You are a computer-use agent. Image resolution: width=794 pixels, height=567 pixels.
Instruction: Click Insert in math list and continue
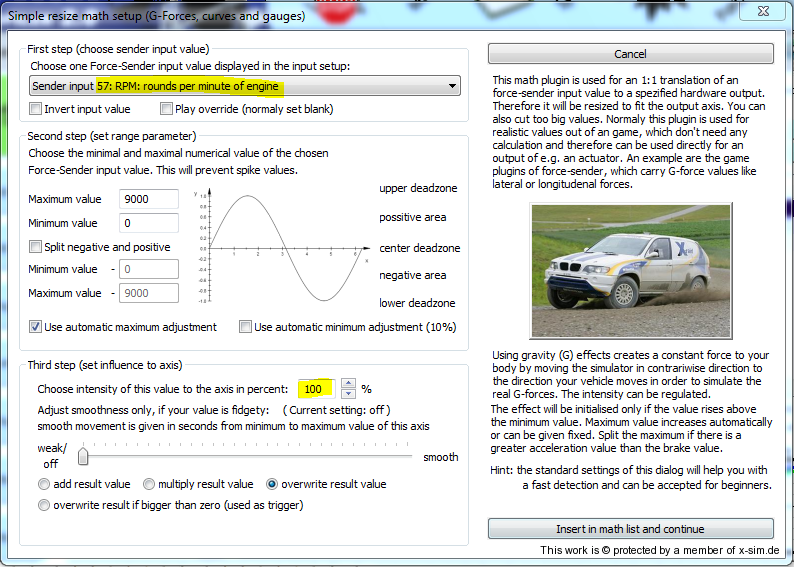coord(630,529)
